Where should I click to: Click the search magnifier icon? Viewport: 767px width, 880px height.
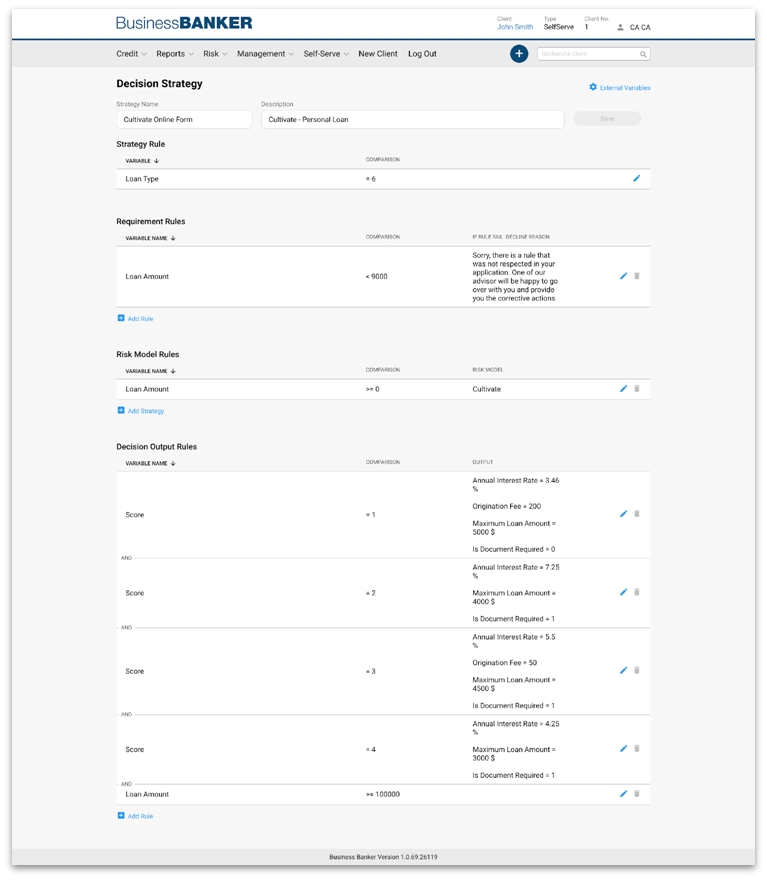[x=643, y=54]
